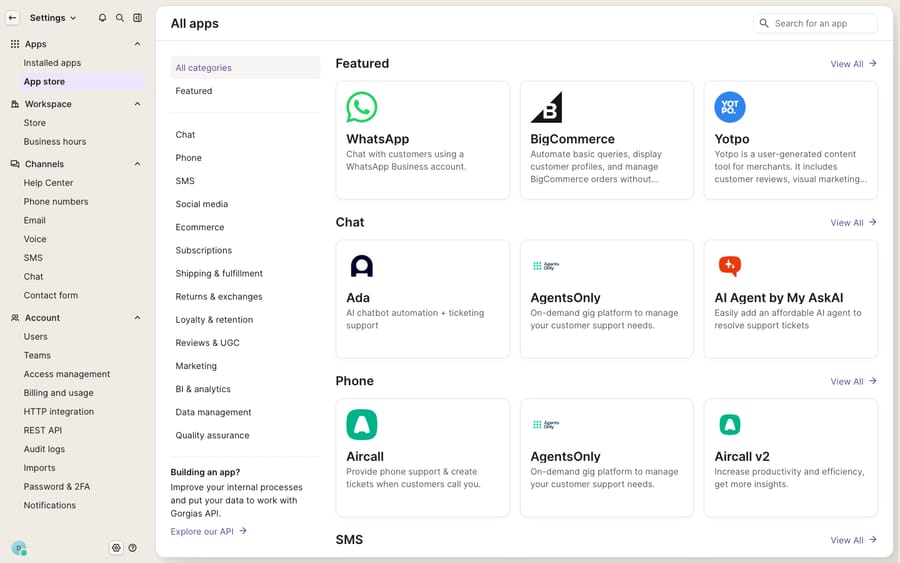Click the back arrow button beside Settings
Viewport: 900px width, 563px height.
12,18
